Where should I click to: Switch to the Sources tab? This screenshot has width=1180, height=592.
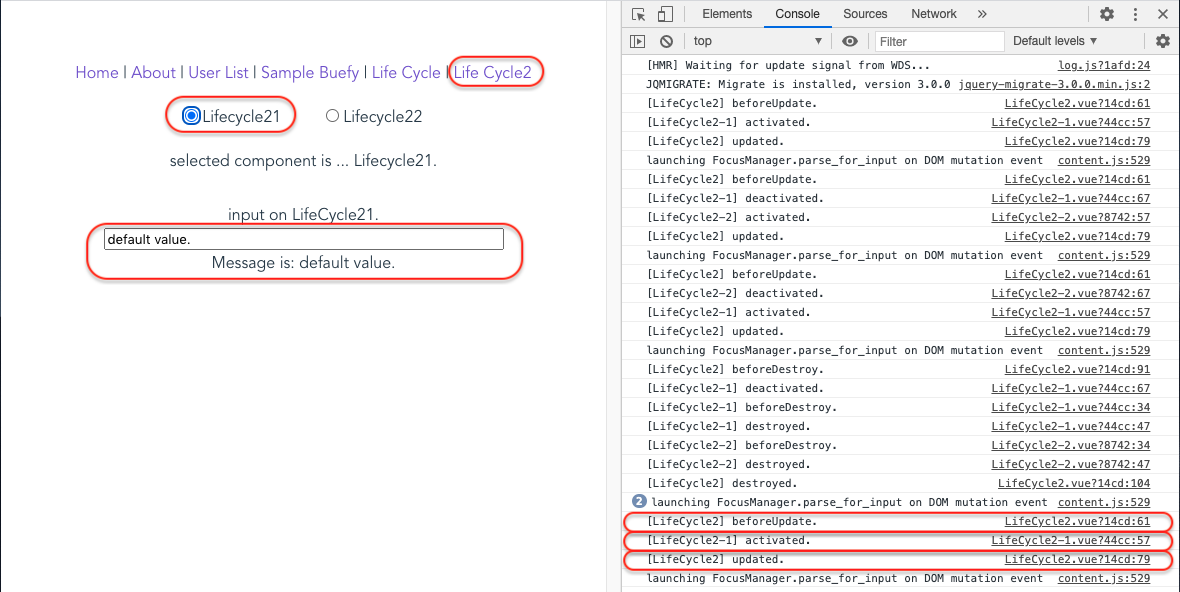coord(865,14)
